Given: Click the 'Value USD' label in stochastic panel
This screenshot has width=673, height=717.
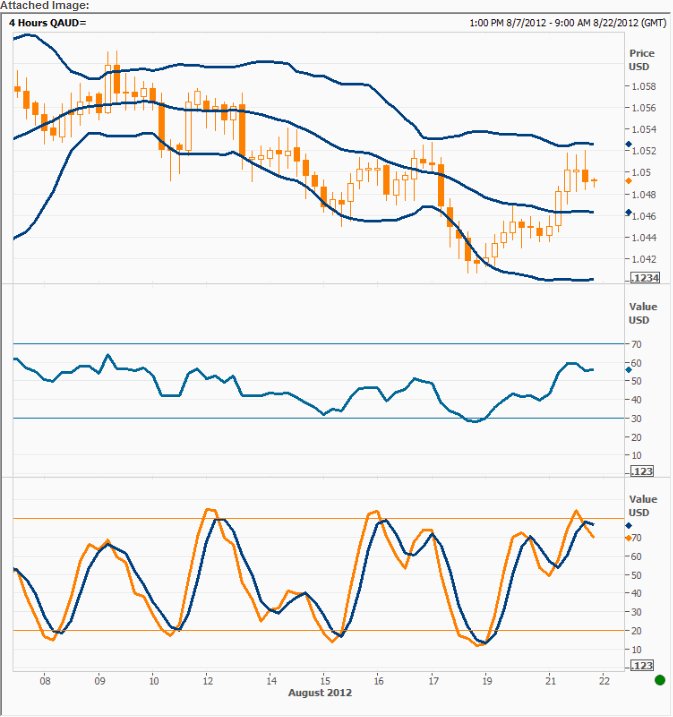Looking at the screenshot, I should coord(643,506).
